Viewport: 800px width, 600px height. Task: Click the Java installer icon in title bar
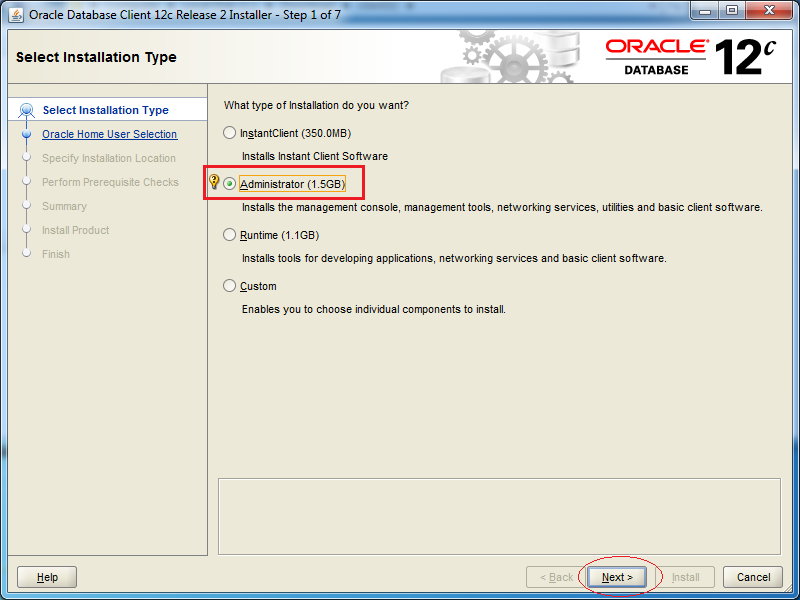click(16, 15)
